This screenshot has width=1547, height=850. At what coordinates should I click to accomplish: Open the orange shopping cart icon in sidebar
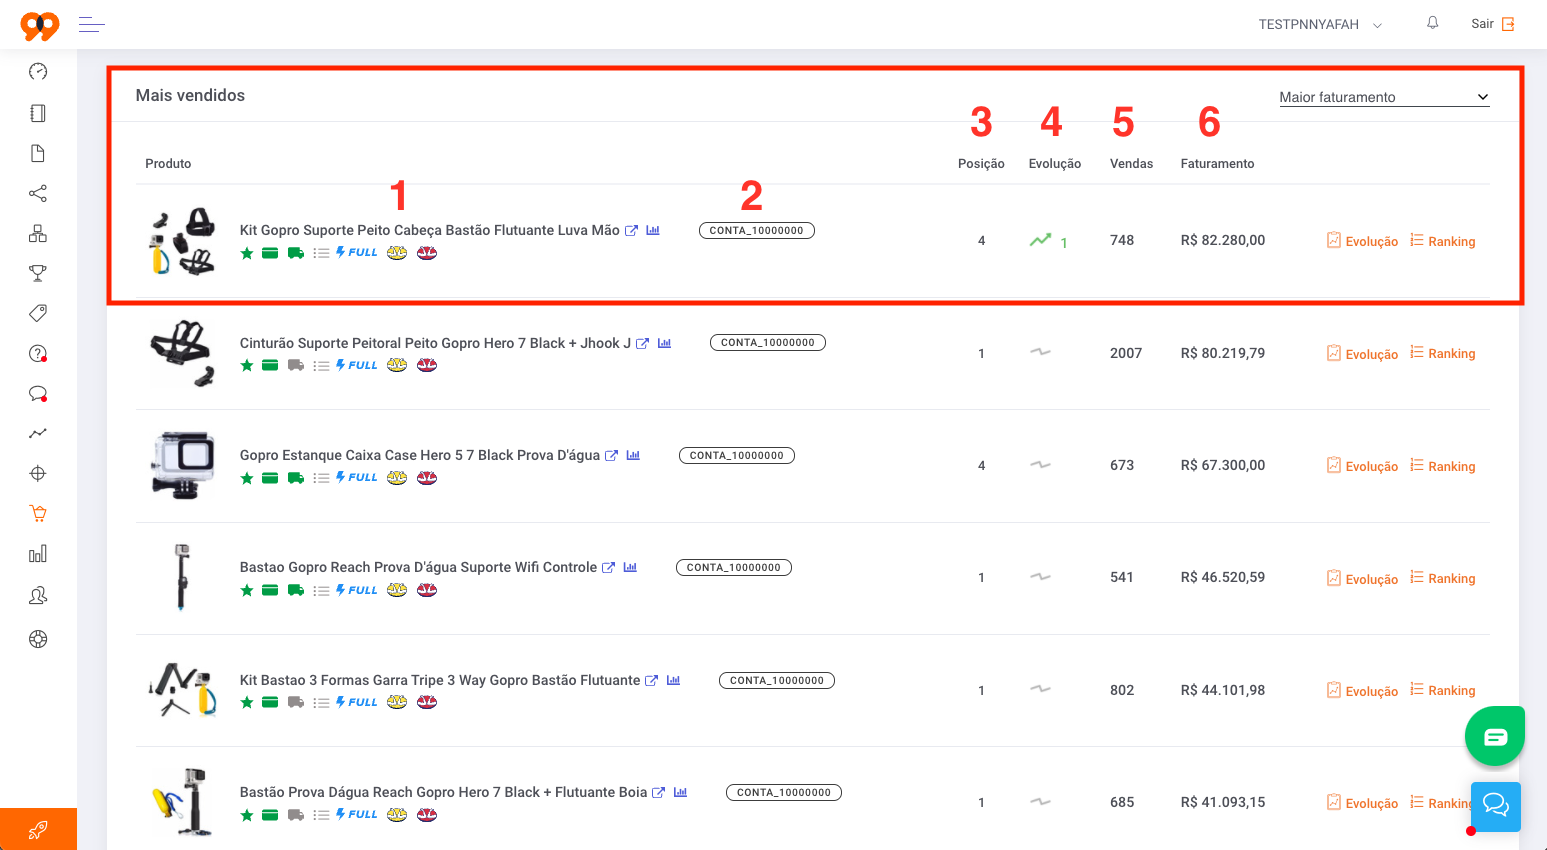coord(38,513)
